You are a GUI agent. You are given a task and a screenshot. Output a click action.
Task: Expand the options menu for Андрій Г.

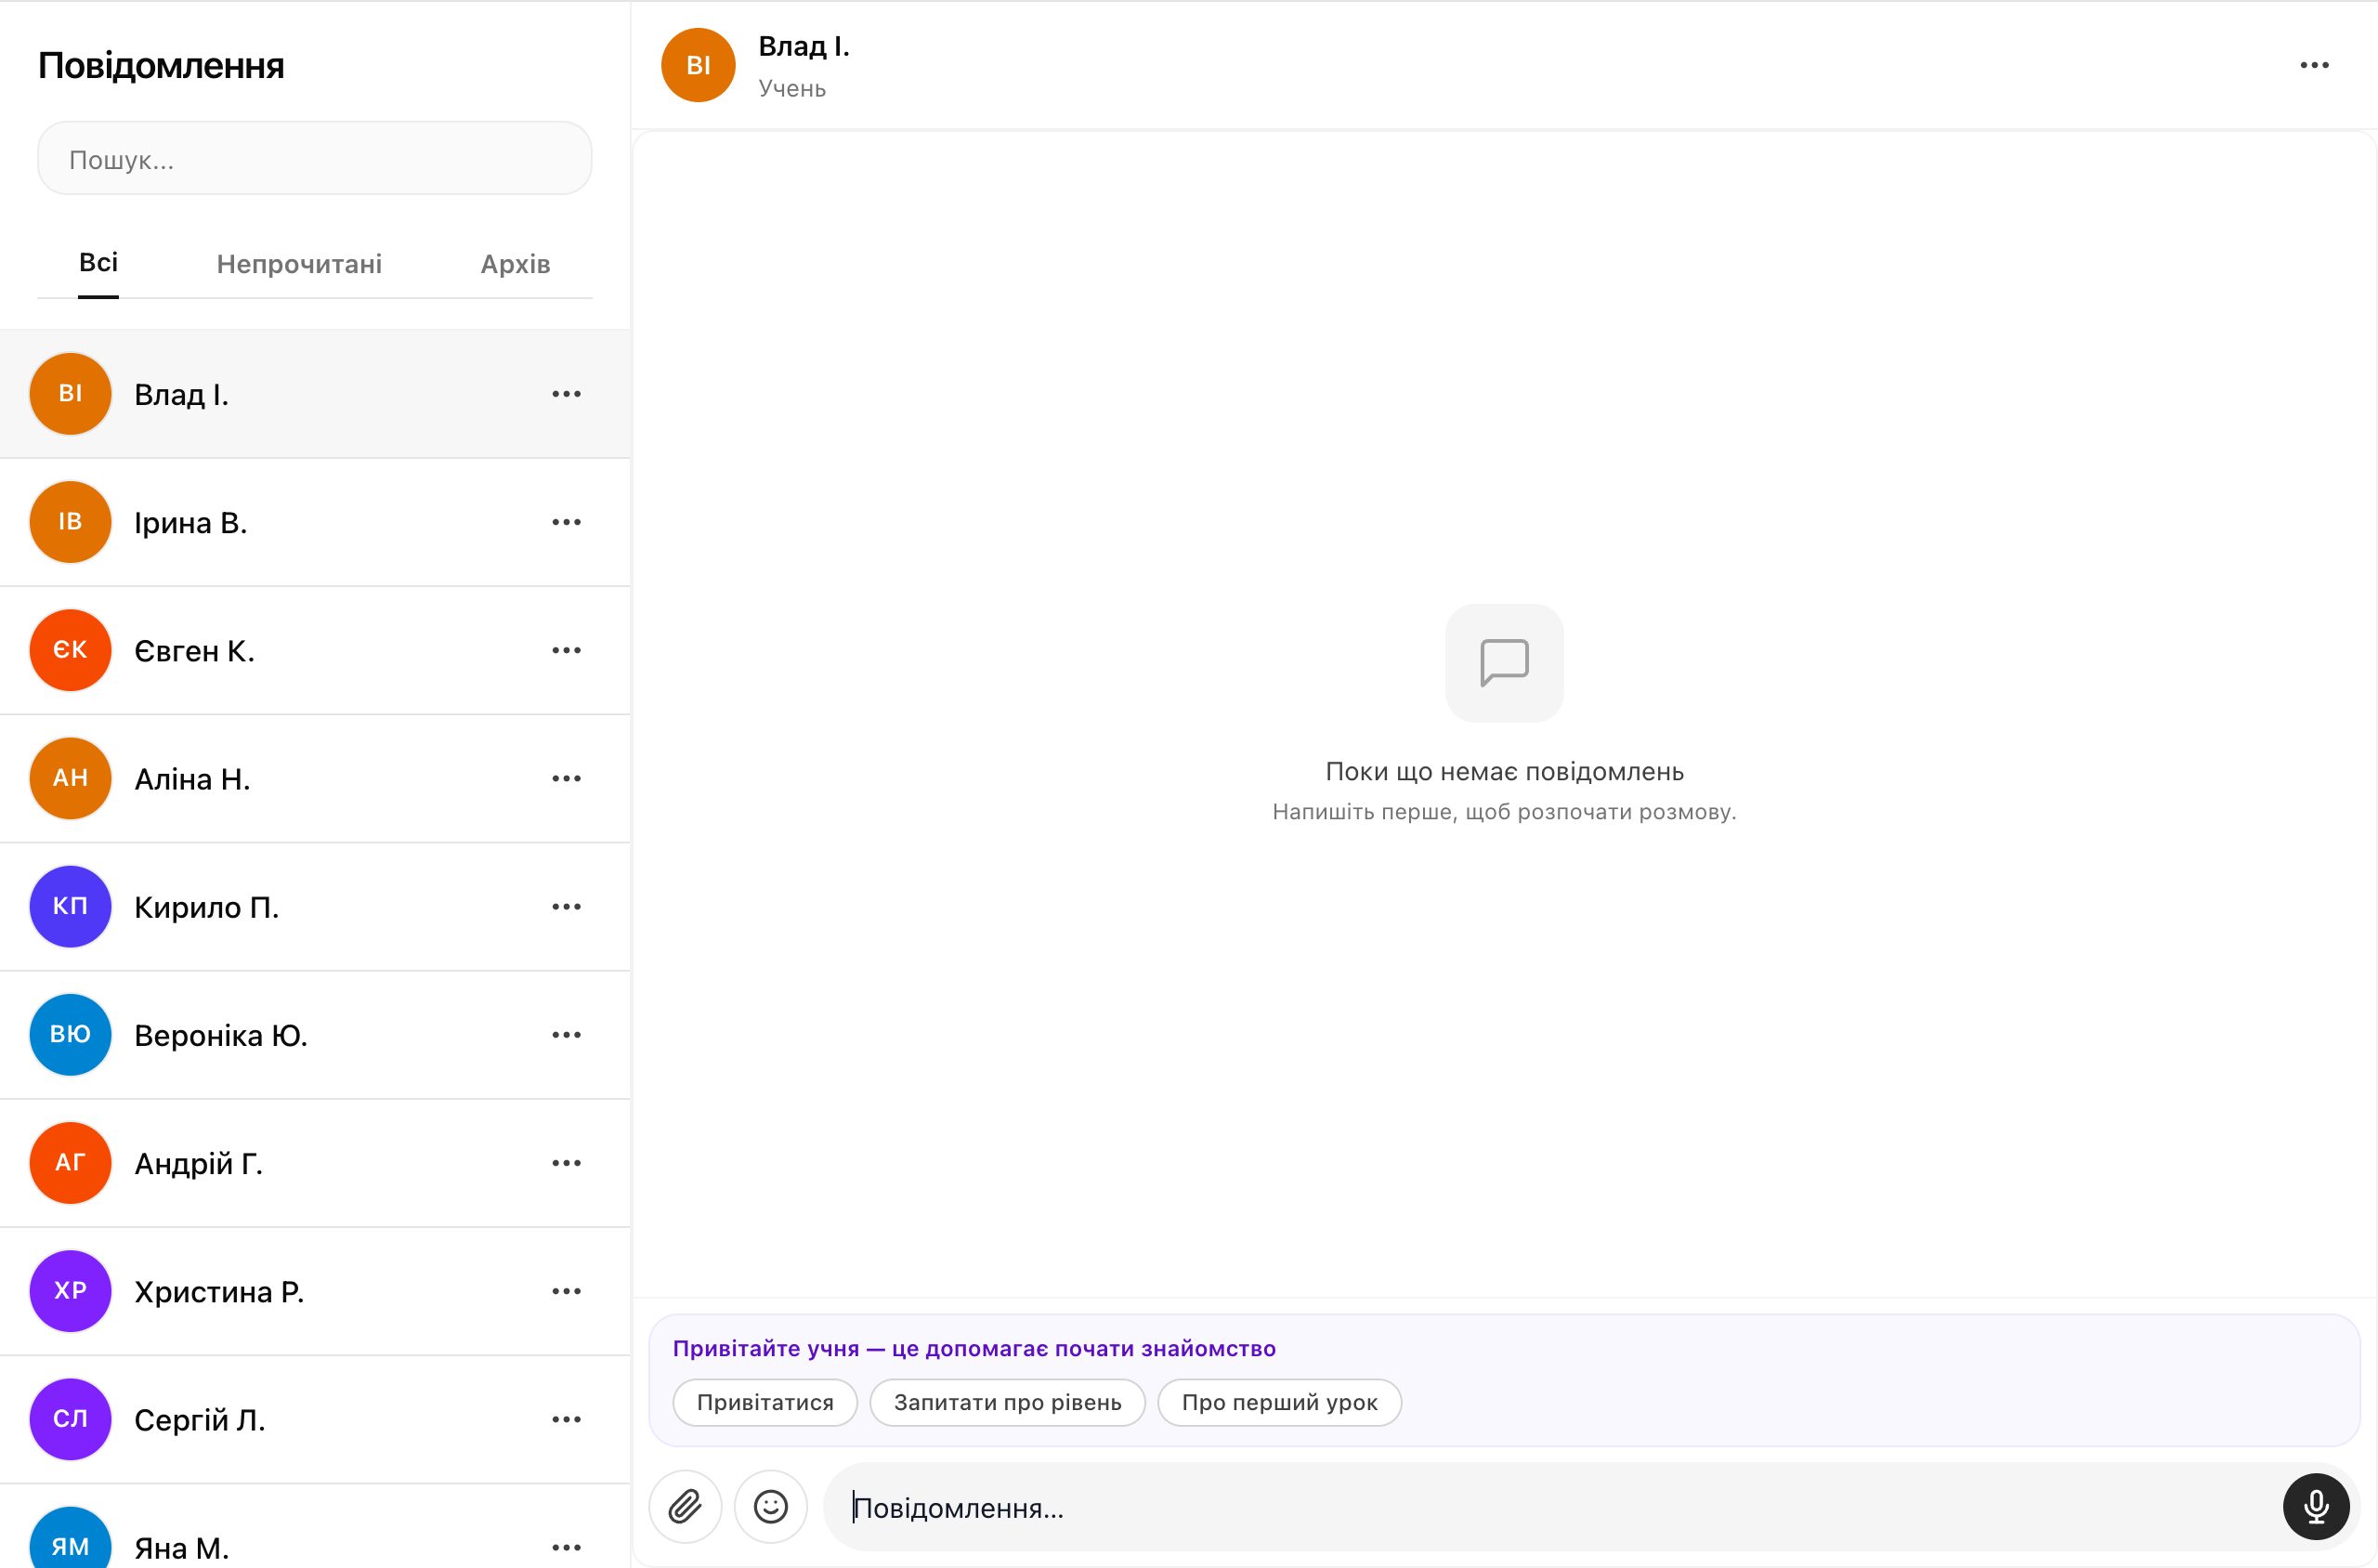(x=566, y=1163)
